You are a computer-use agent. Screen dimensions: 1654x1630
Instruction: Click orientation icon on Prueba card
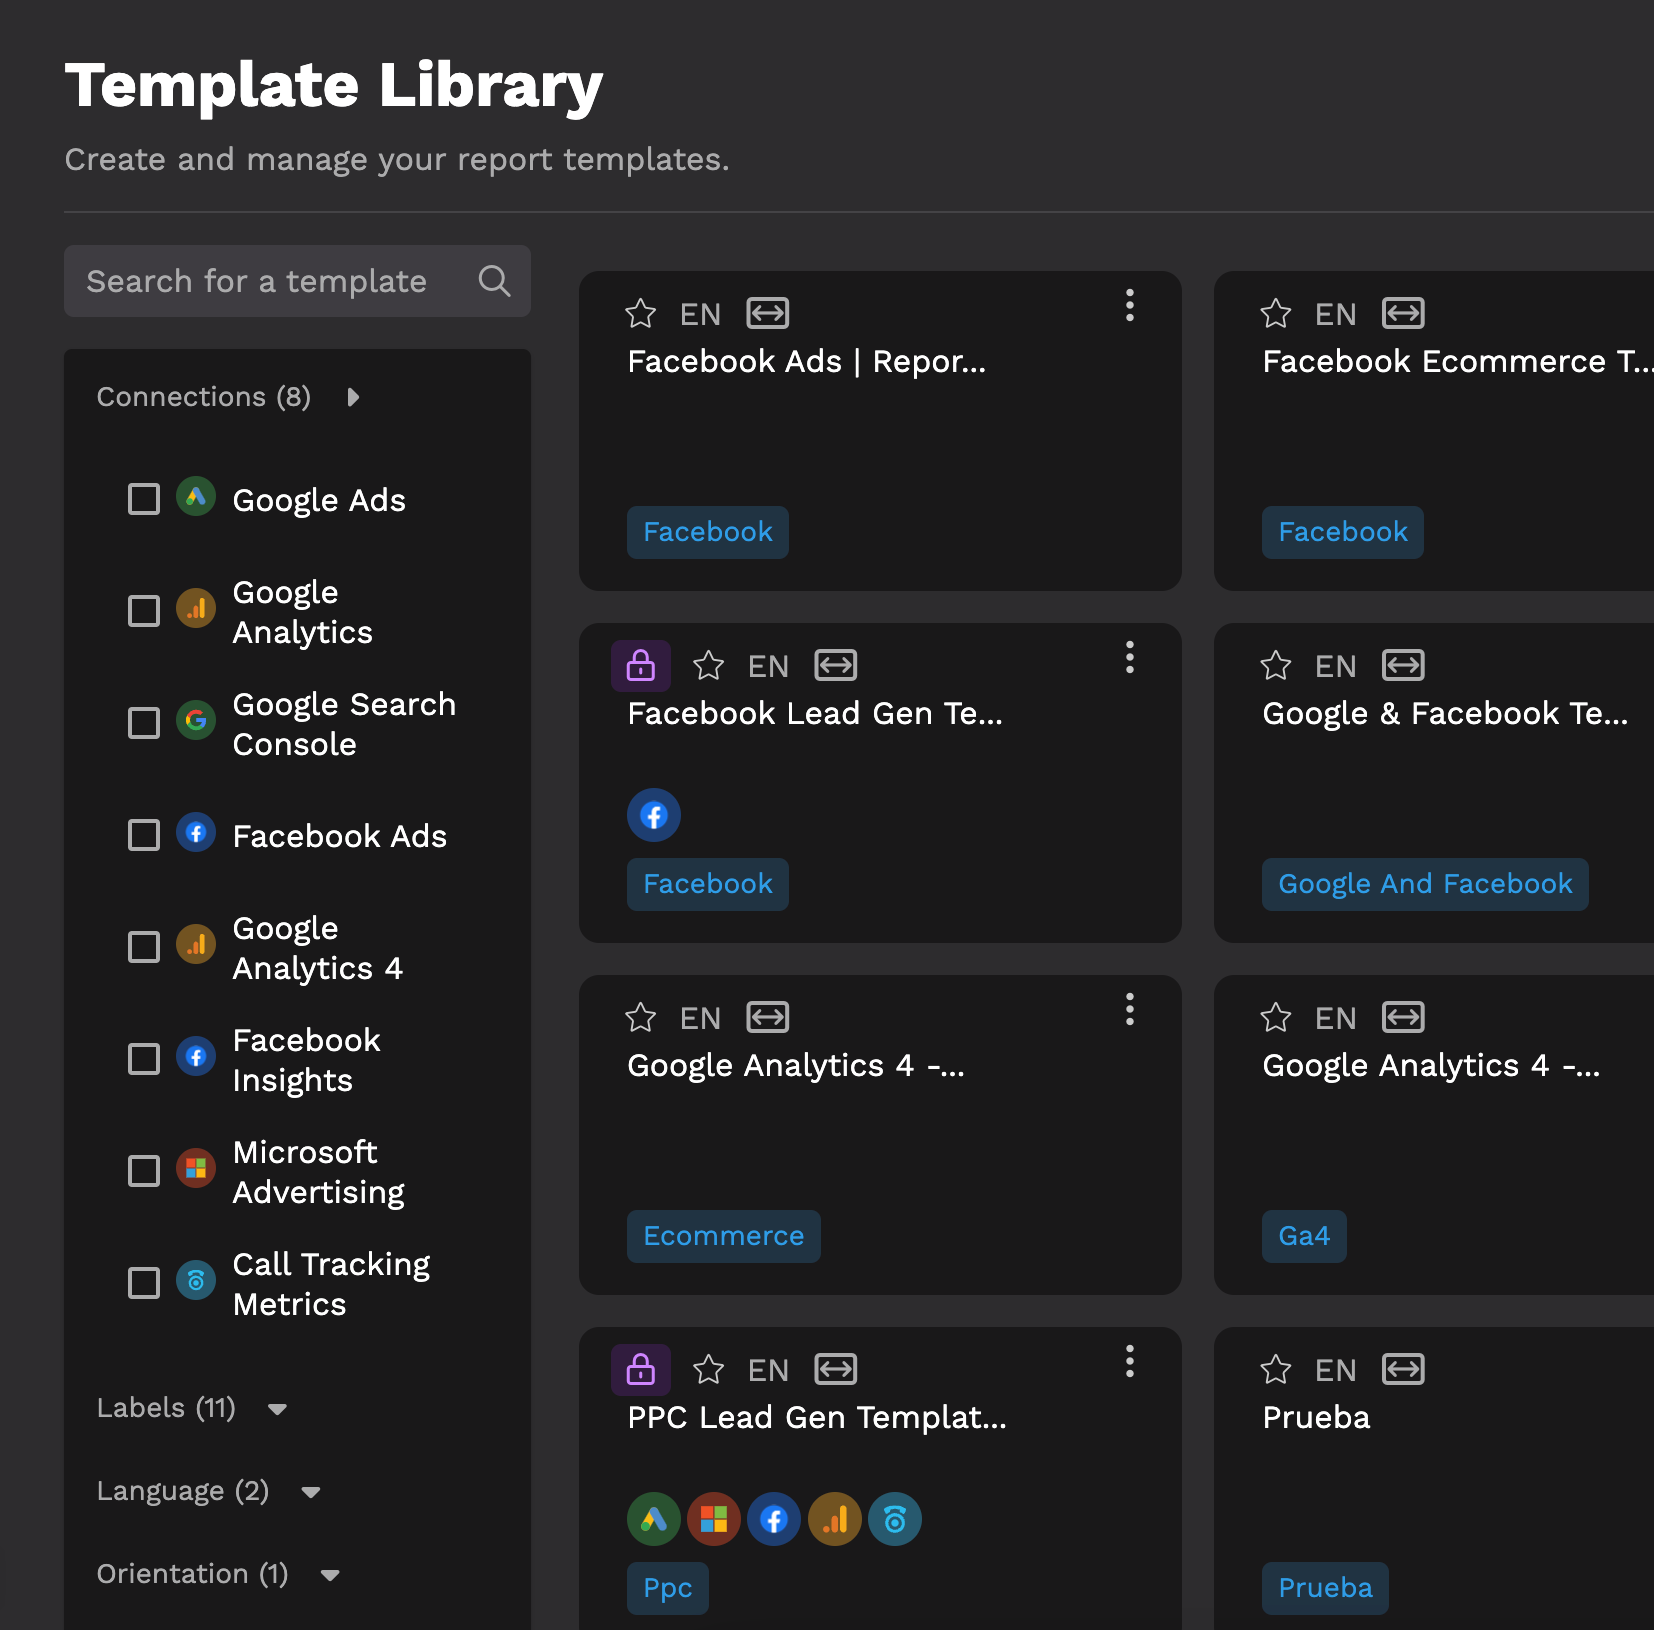1403,1370
